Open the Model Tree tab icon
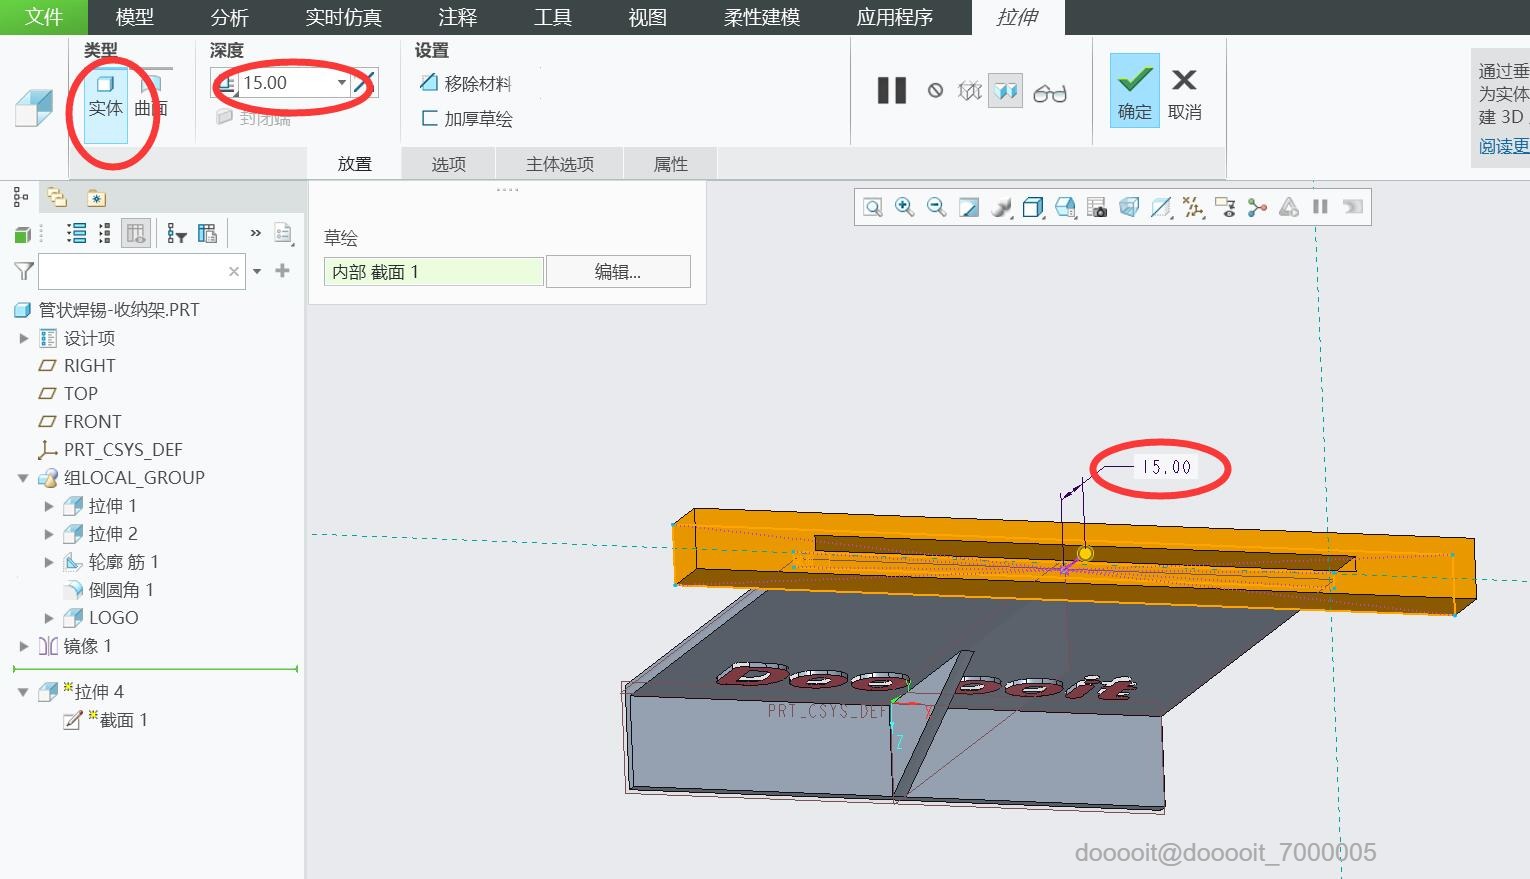Image resolution: width=1530 pixels, height=879 pixels. pos(20,197)
